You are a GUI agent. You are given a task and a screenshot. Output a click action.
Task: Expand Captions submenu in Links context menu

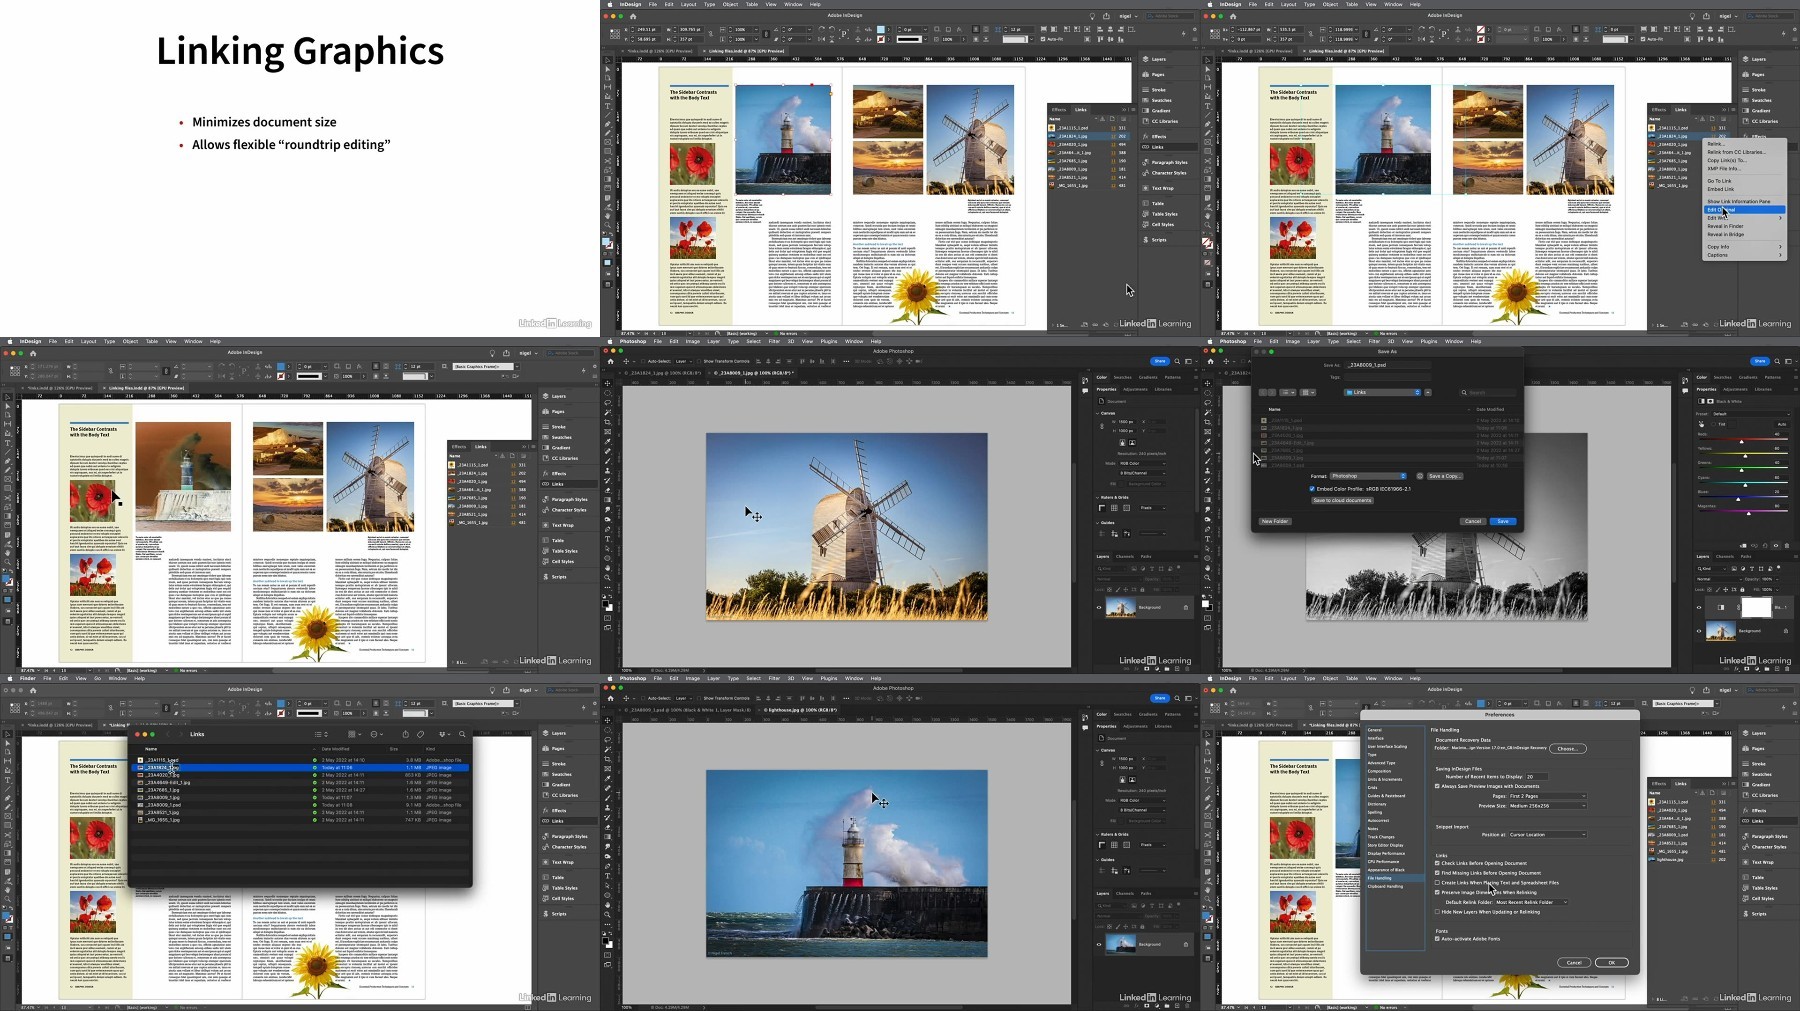coord(1744,255)
